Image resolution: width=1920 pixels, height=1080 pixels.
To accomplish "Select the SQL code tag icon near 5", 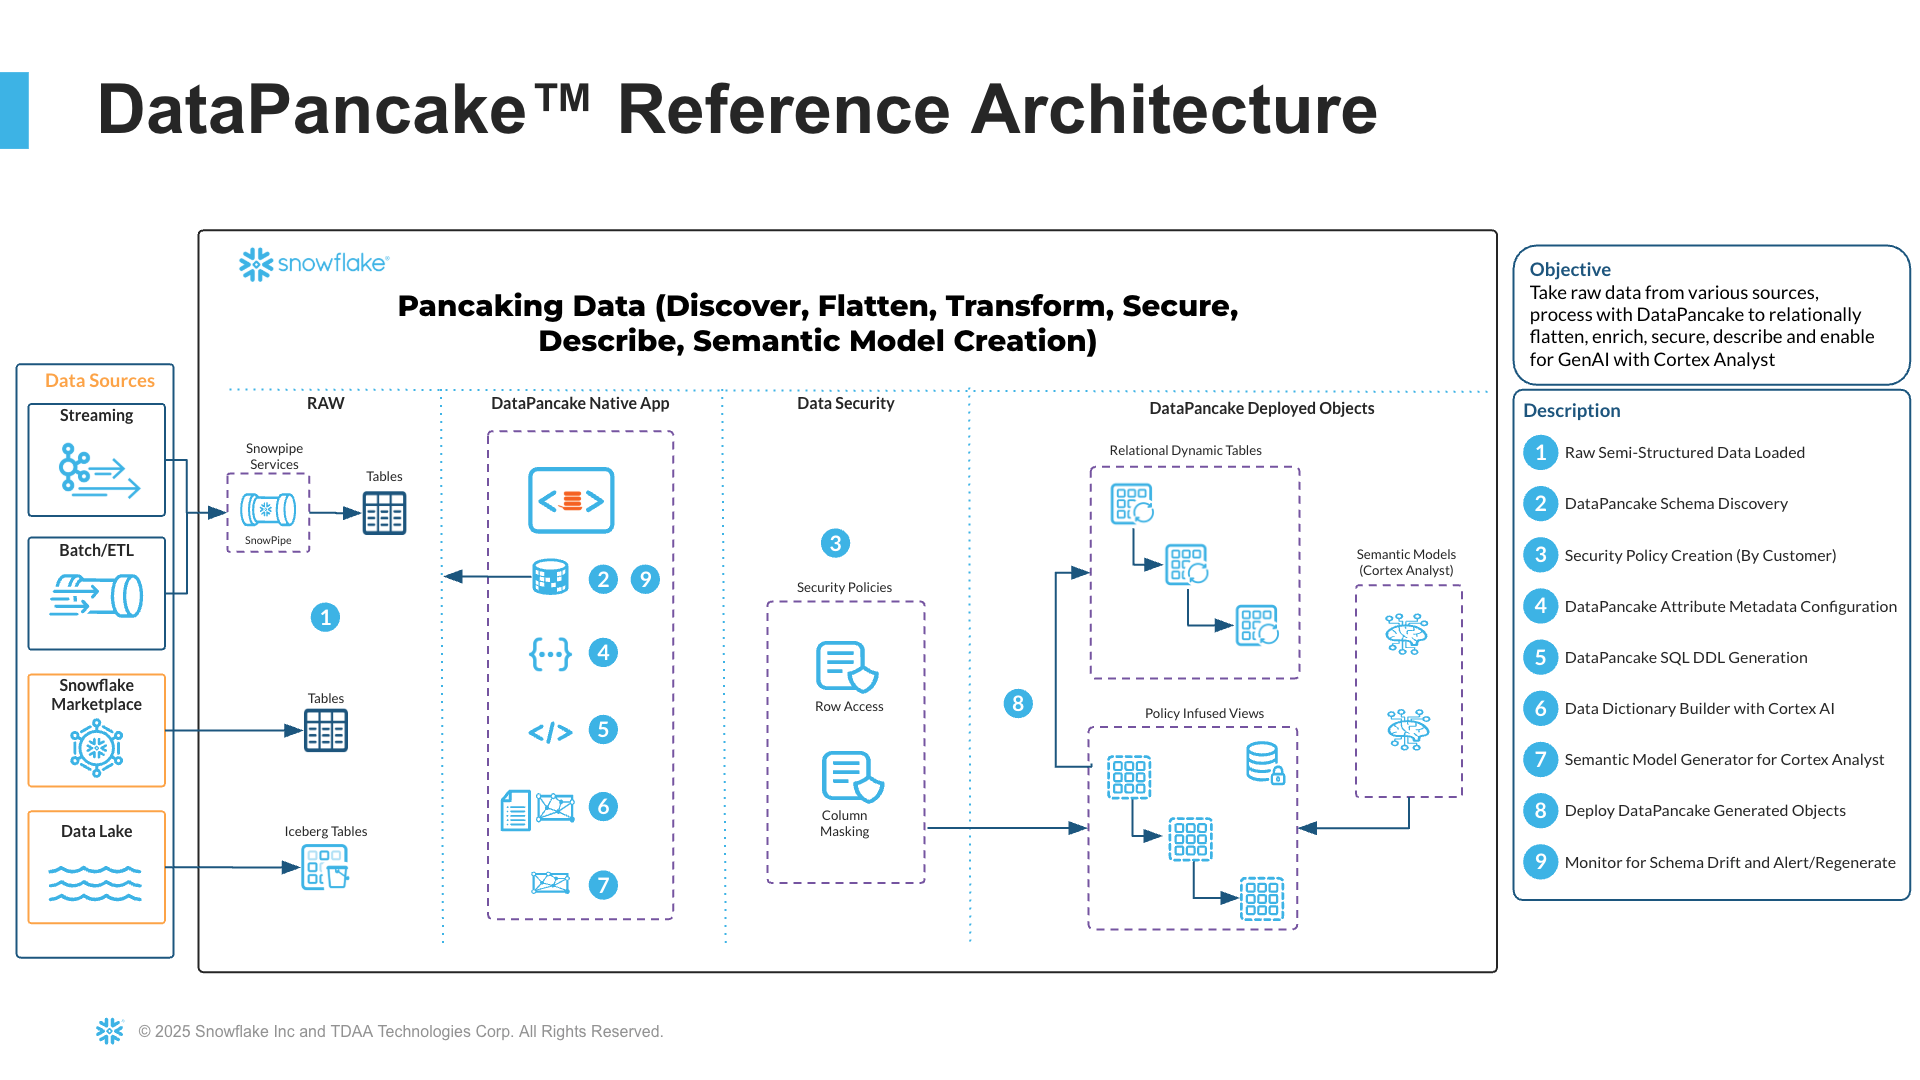I will pos(550,732).
